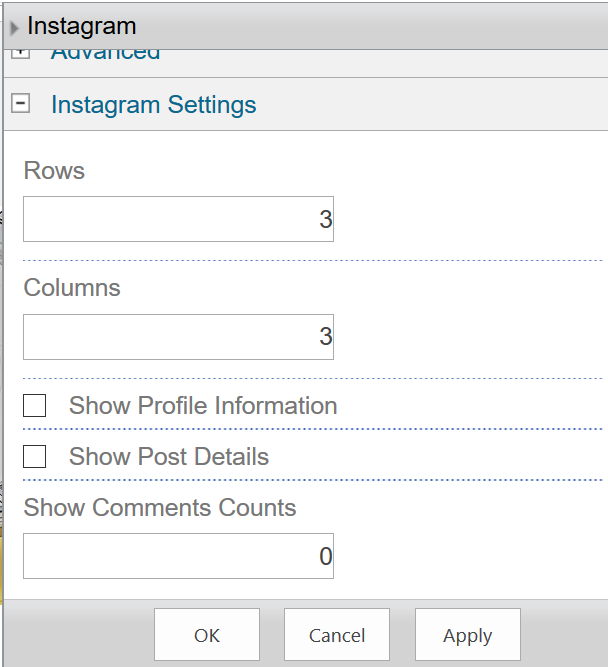Screen dimensions: 608x667
Task: Click the Show Comments Counts input field
Action: [178, 556]
